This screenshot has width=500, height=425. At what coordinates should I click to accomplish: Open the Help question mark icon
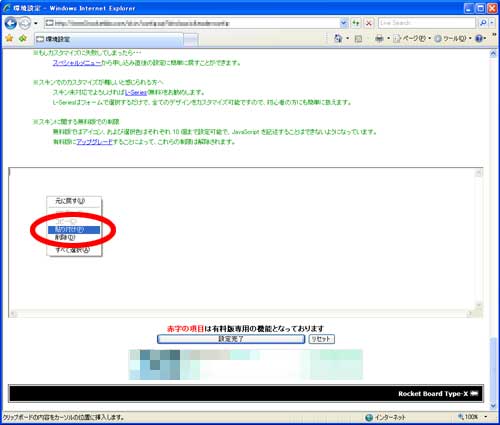coord(479,39)
